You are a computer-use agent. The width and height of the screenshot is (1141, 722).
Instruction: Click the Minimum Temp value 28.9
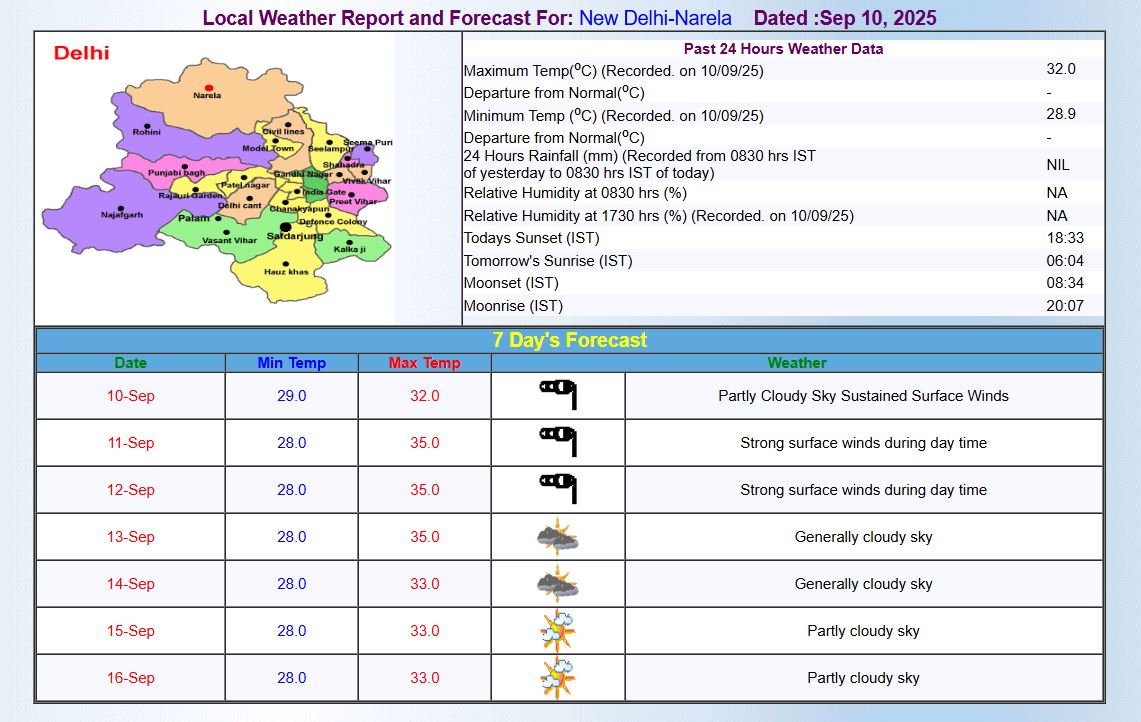coord(1061,114)
